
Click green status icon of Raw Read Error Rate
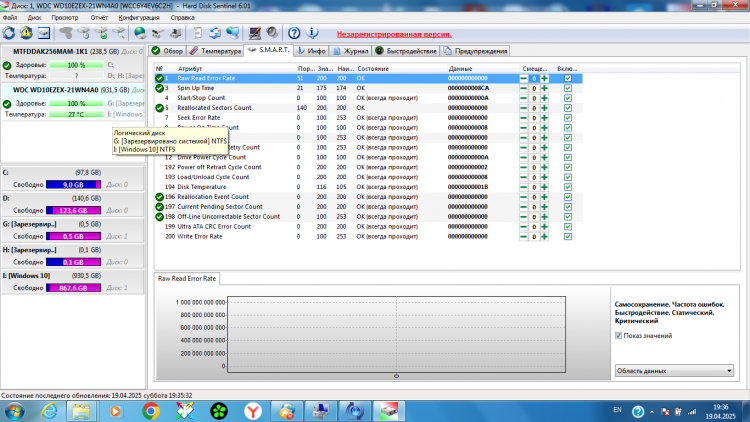pyautogui.click(x=159, y=78)
